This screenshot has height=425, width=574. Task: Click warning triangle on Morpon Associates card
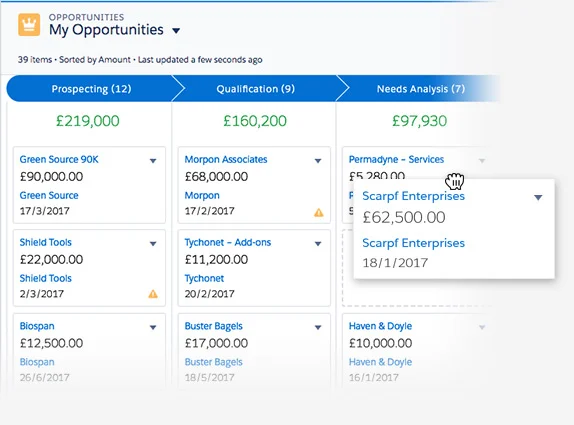point(318,212)
